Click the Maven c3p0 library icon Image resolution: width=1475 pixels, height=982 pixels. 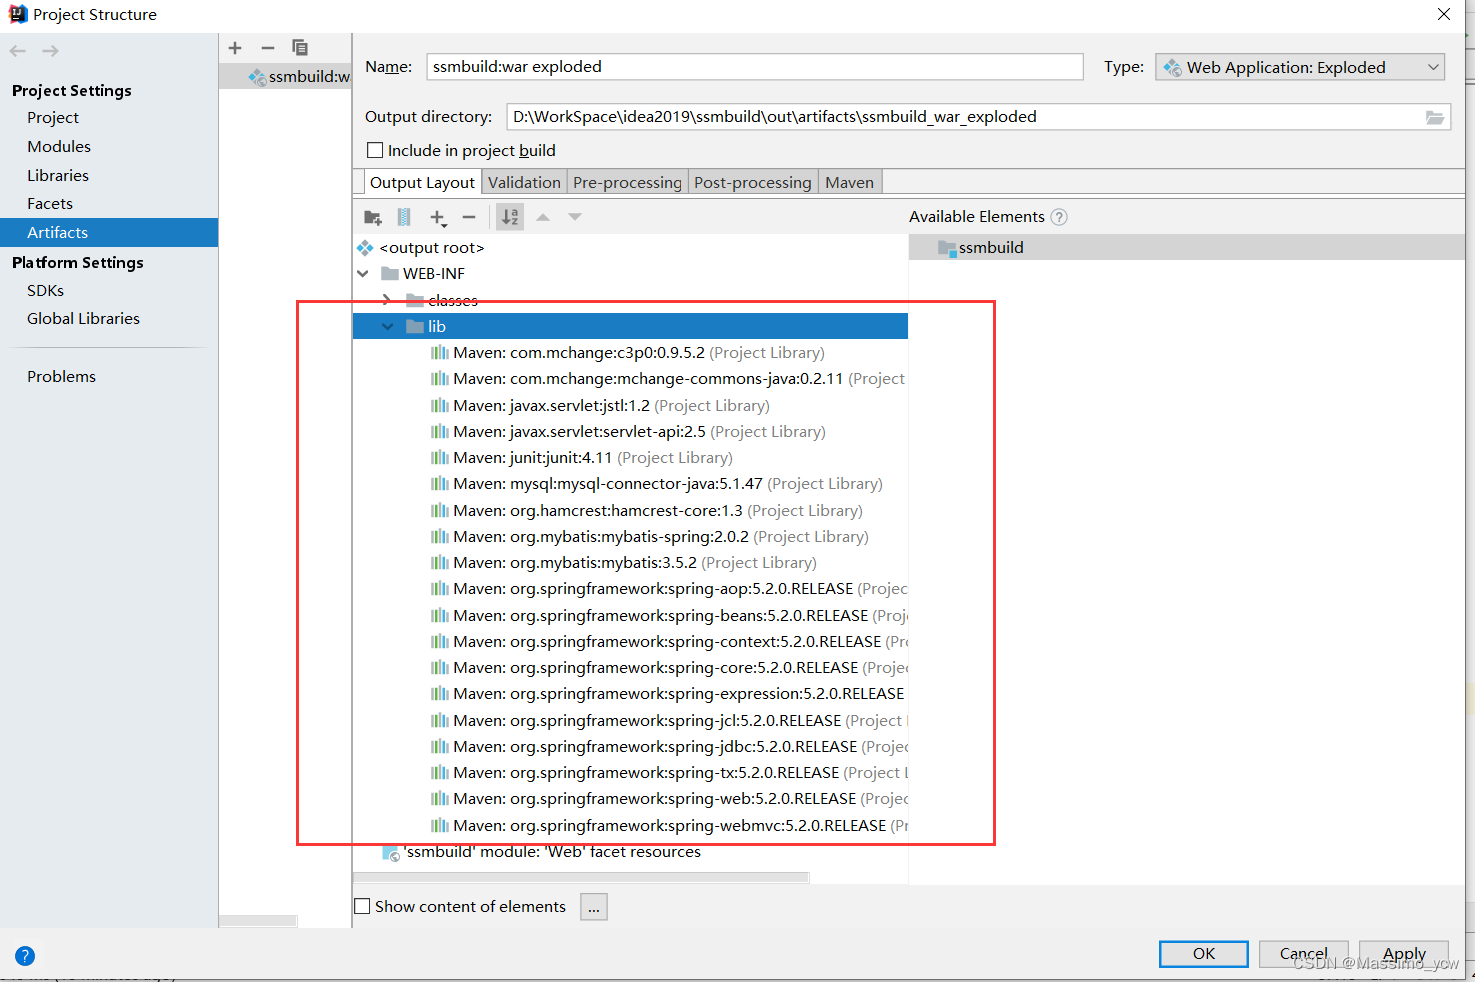(439, 353)
